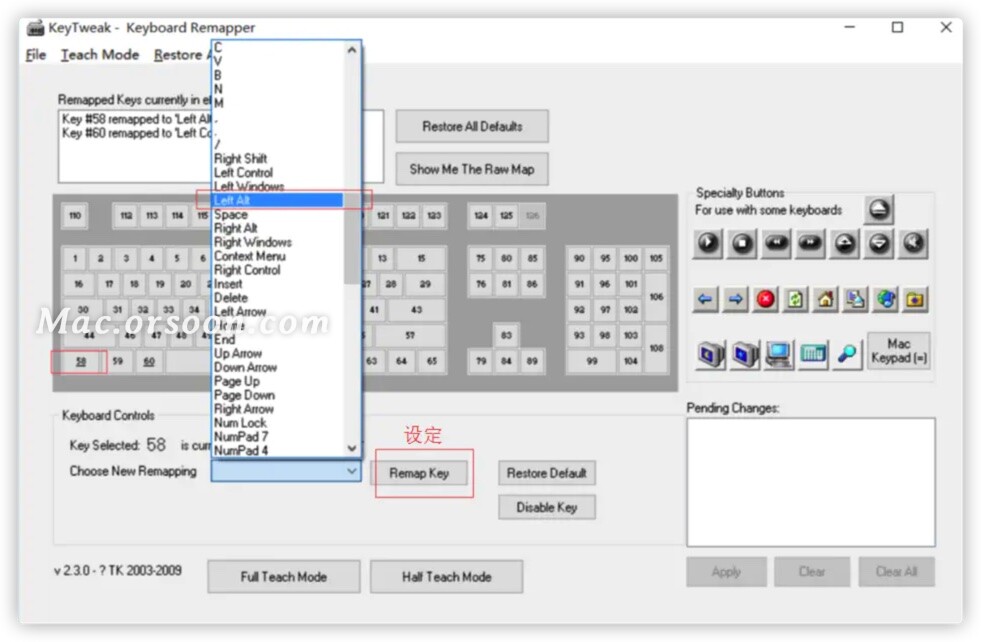Select the 'Key #58 remapped to' entry
The width and height of the screenshot is (981, 642).
[x=136, y=119]
